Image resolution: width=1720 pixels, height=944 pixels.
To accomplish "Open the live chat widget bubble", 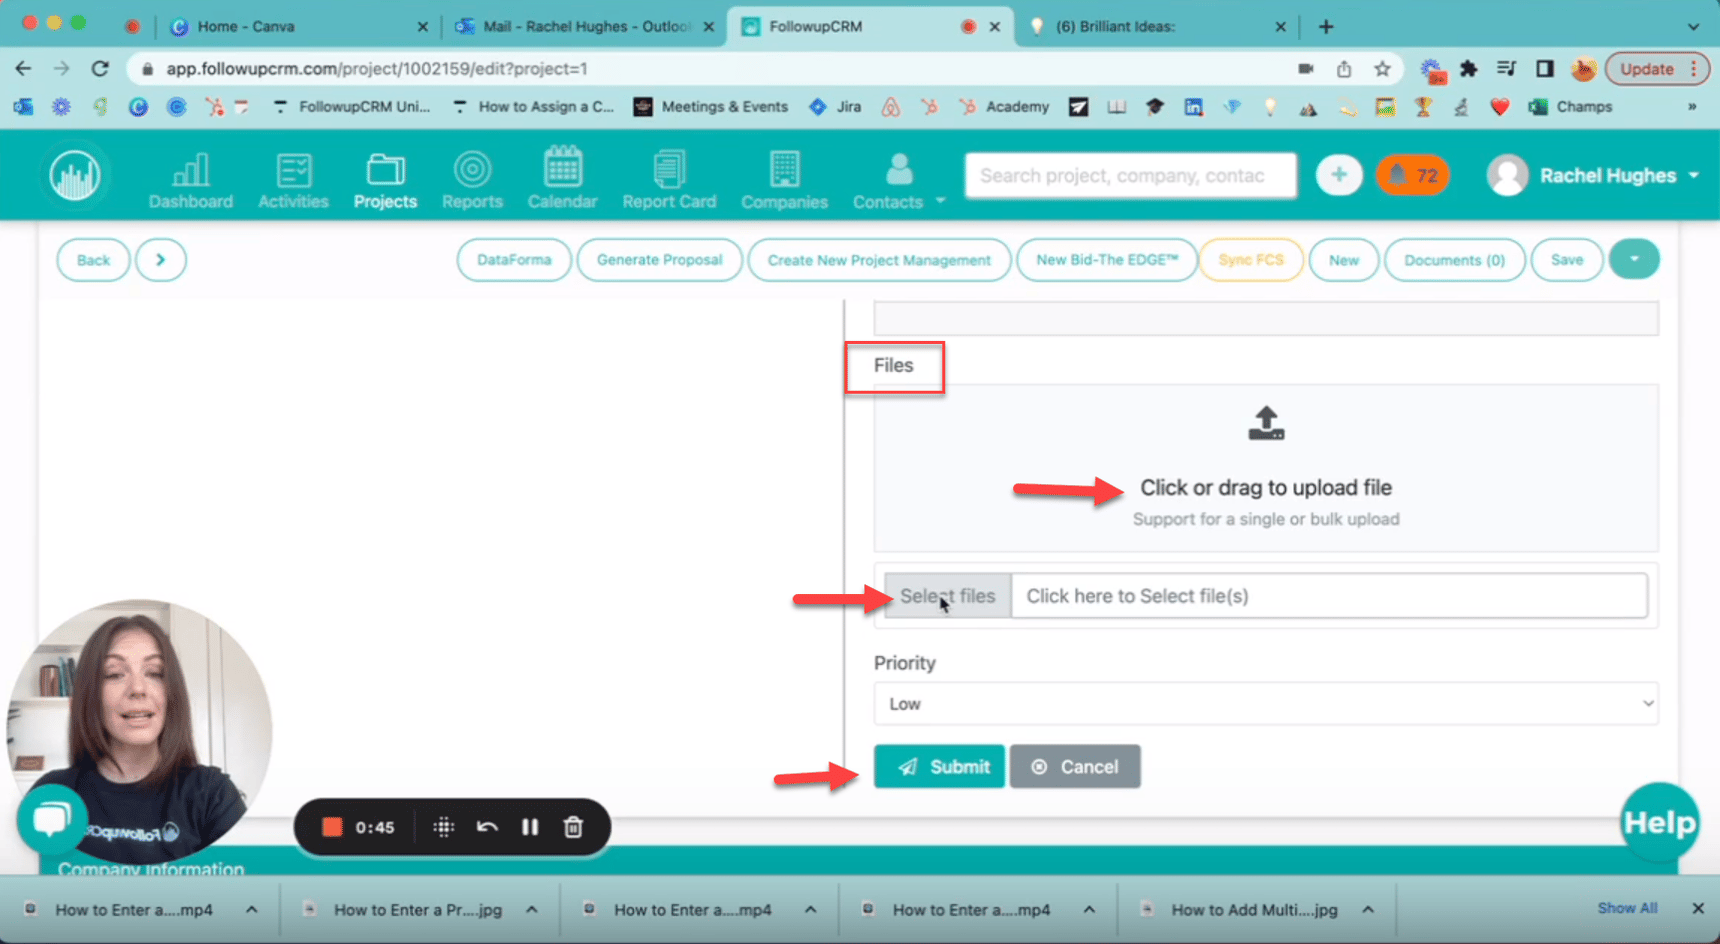I will pyautogui.click(x=50, y=818).
